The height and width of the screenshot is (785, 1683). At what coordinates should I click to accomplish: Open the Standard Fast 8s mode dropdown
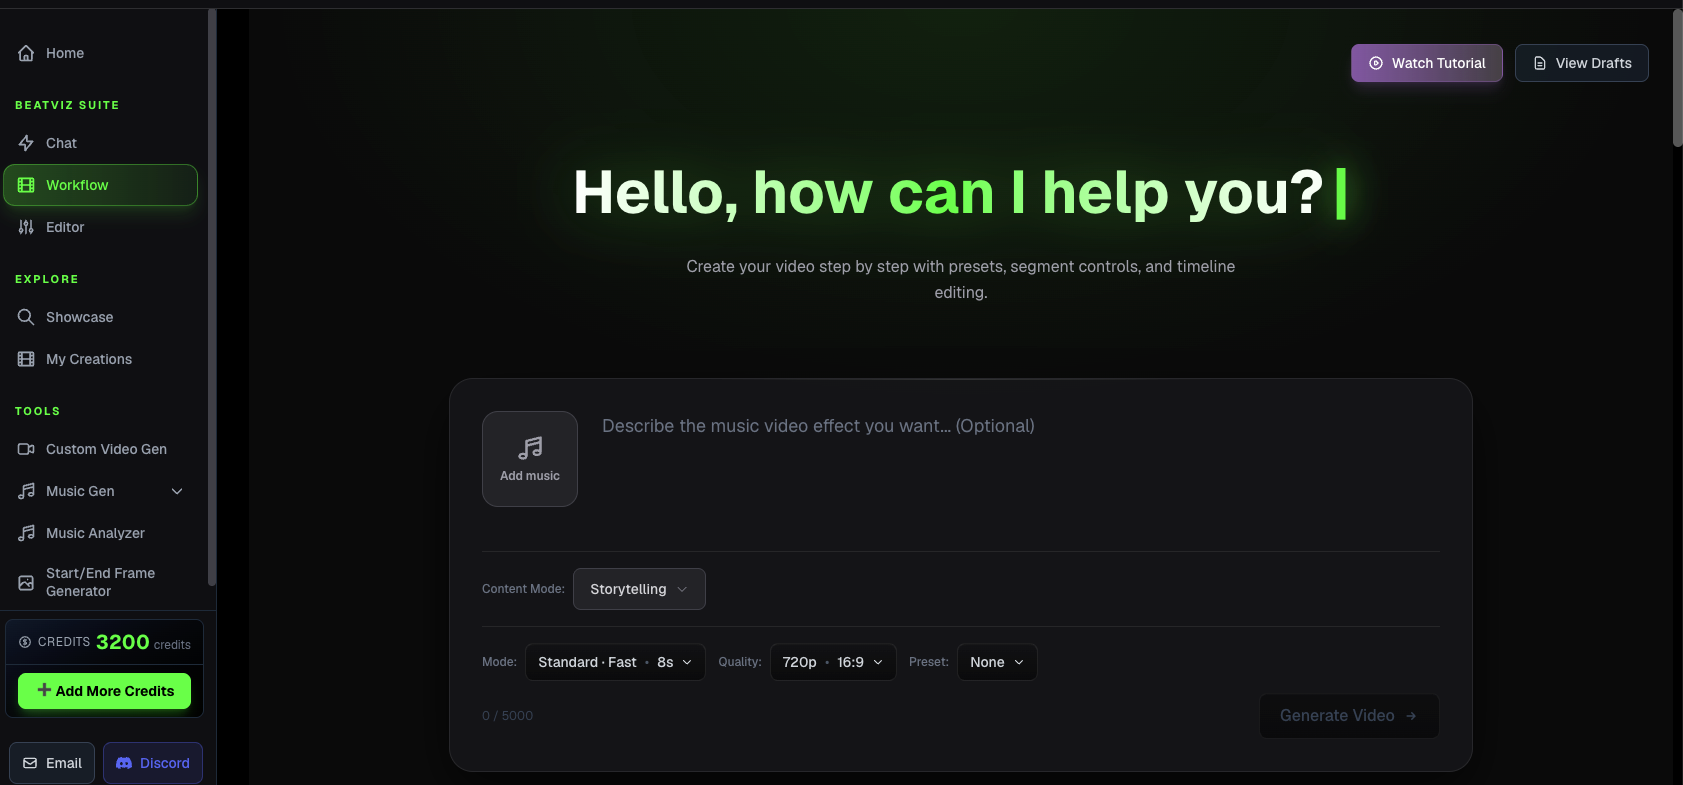(615, 662)
